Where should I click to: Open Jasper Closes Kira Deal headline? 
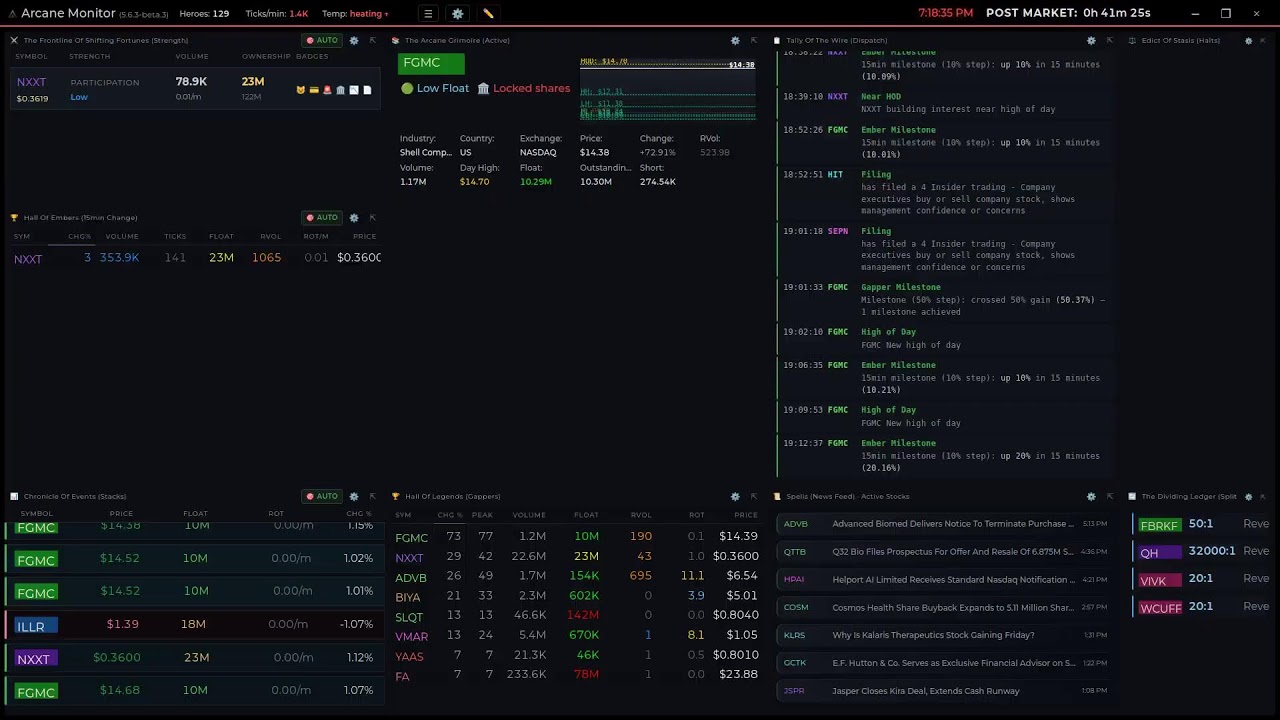(926, 691)
